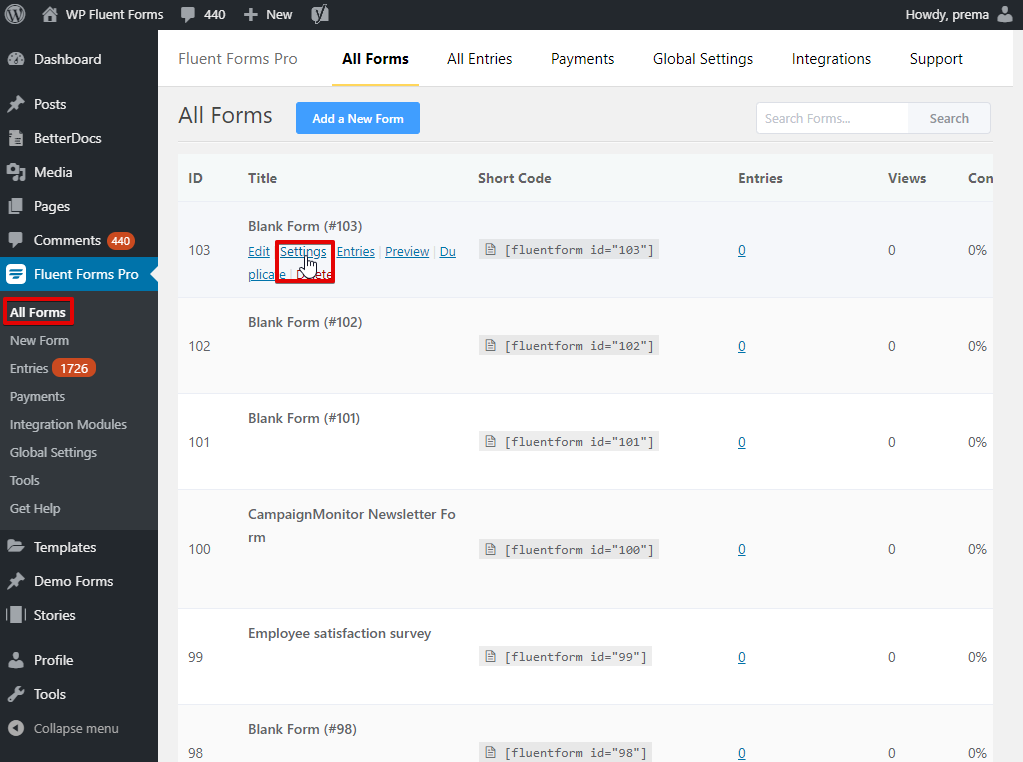Image resolution: width=1023 pixels, height=762 pixels.
Task: Click the Dashboard gauge icon in sidebar
Action: pyautogui.click(x=16, y=59)
